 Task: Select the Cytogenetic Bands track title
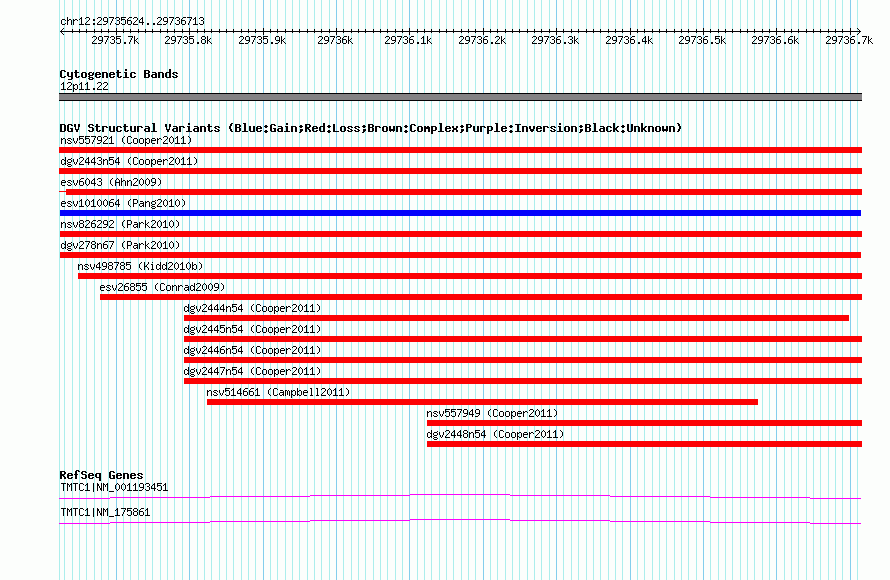[119, 74]
